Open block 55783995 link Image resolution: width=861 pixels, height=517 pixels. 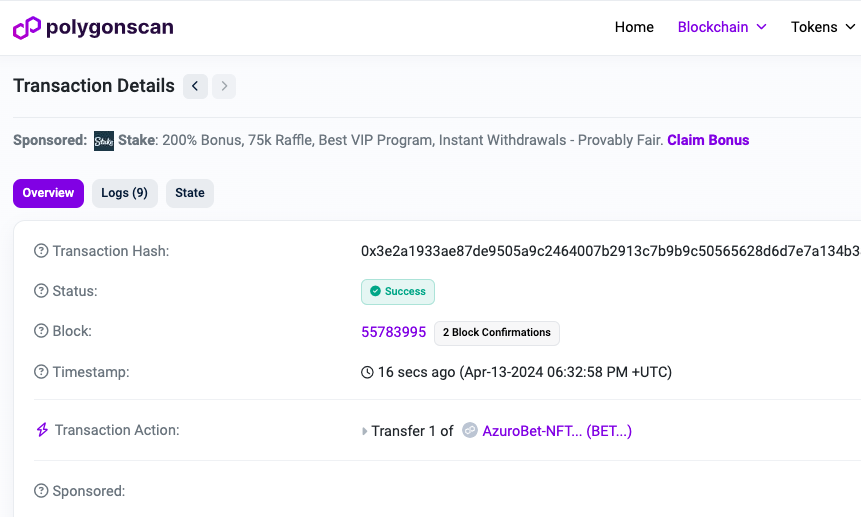[393, 332]
